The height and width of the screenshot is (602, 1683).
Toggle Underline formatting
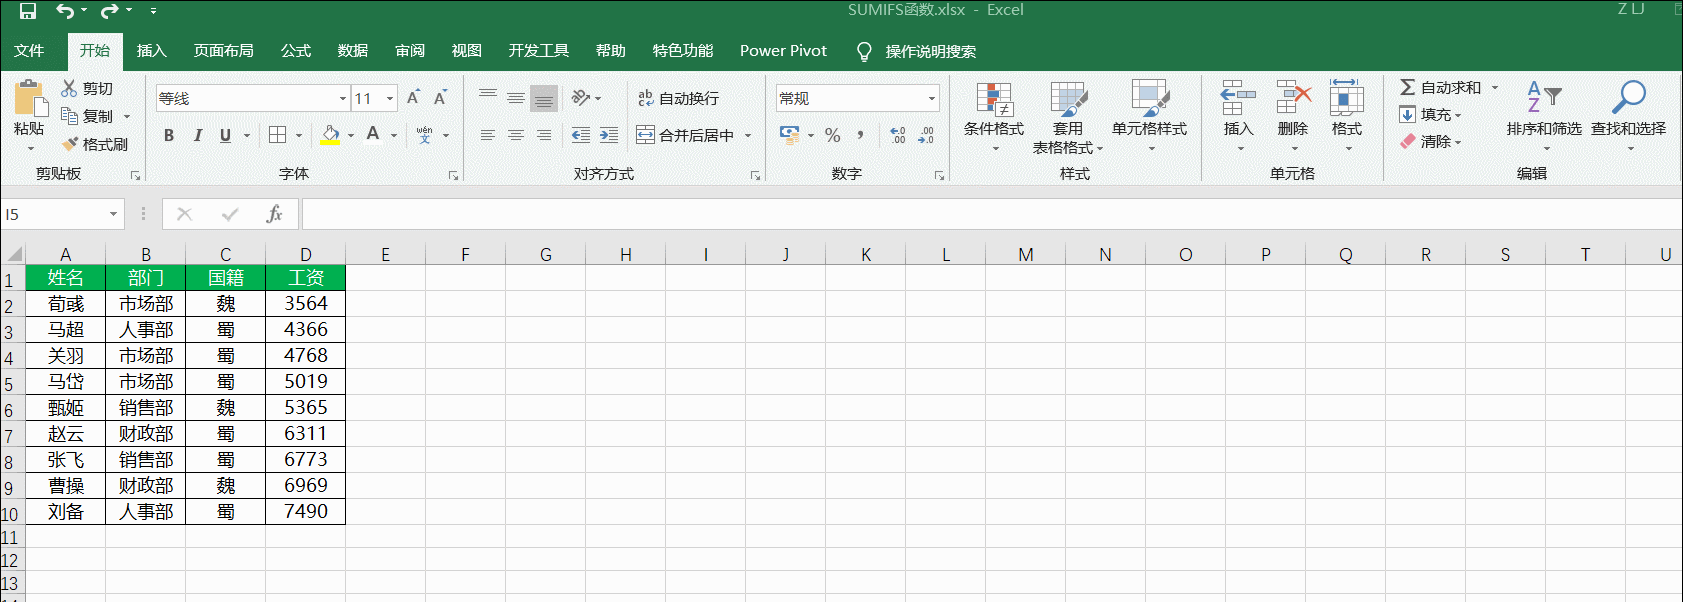[225, 135]
